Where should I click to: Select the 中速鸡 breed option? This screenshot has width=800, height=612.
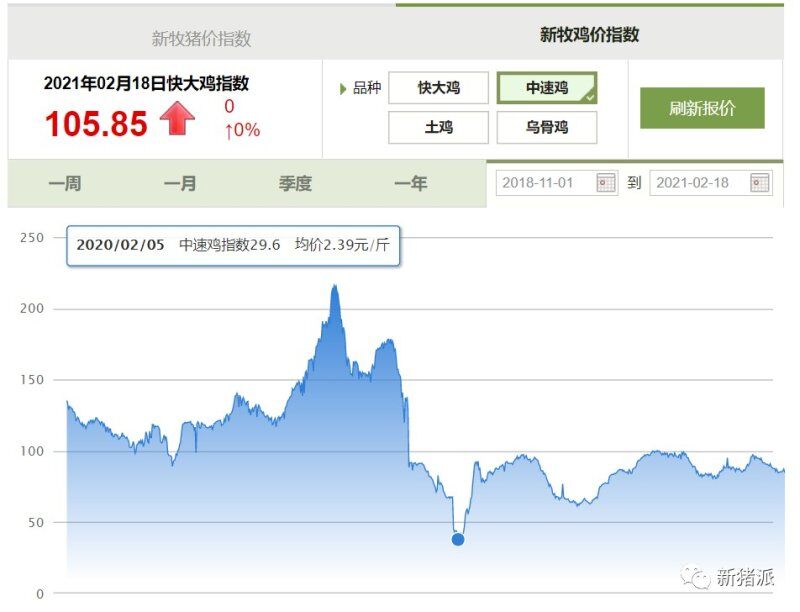pyautogui.click(x=546, y=88)
